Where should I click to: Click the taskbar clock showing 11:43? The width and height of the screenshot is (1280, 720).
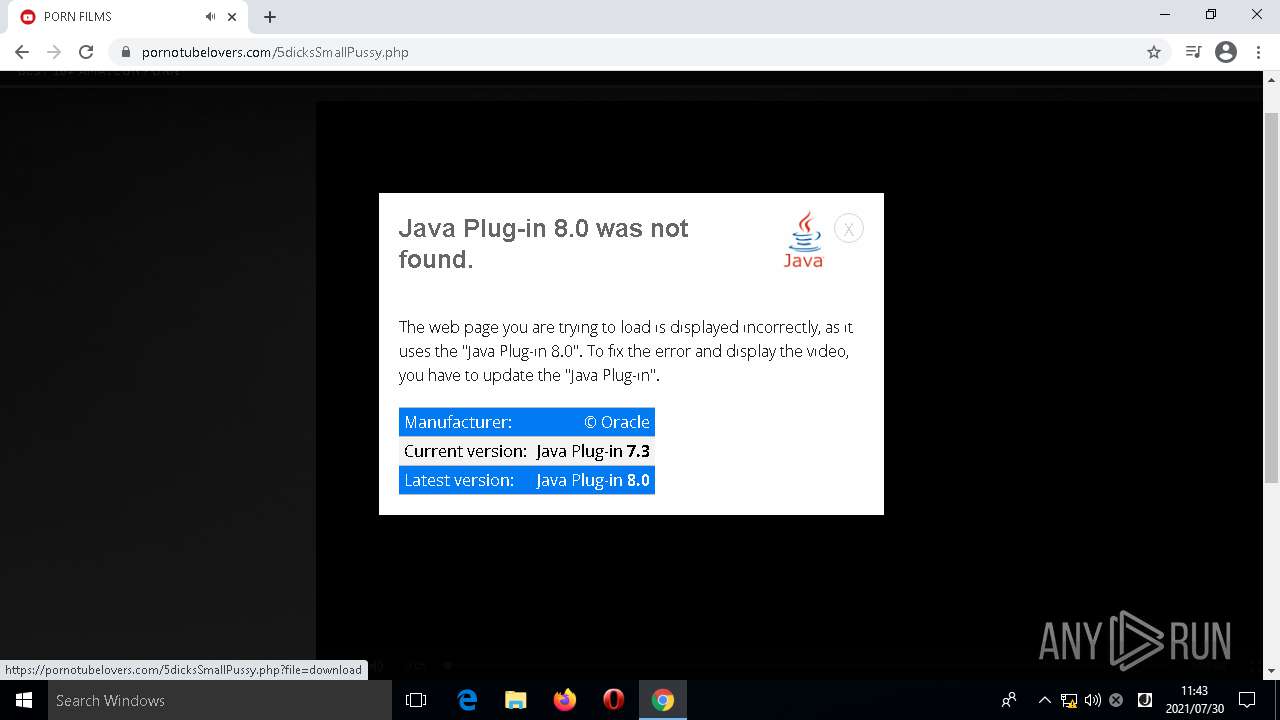[x=1194, y=700]
